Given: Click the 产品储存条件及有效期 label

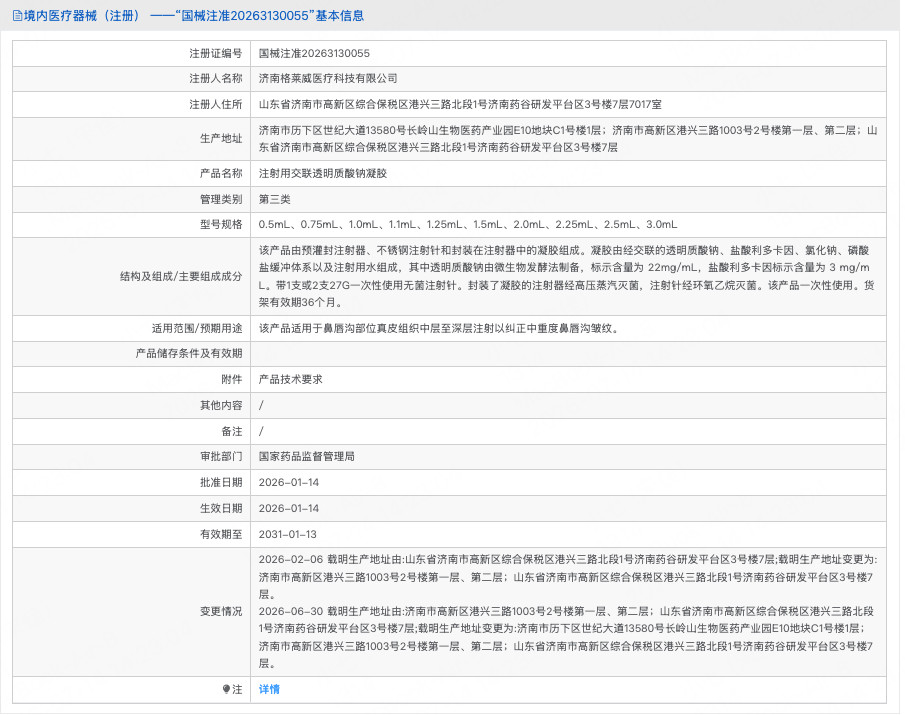Looking at the screenshot, I should [189, 354].
